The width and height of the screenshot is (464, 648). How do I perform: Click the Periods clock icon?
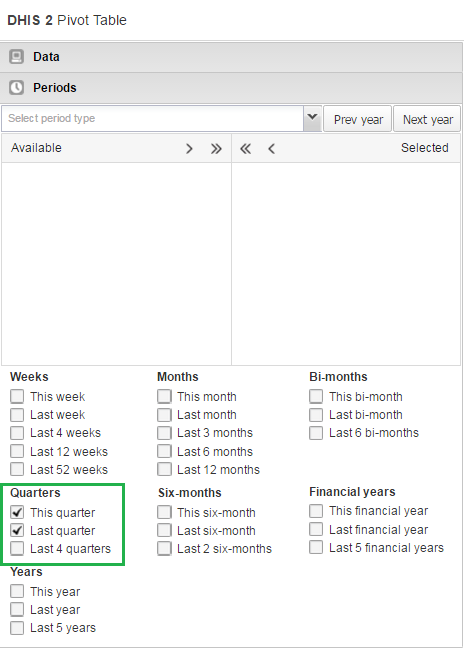point(17,88)
